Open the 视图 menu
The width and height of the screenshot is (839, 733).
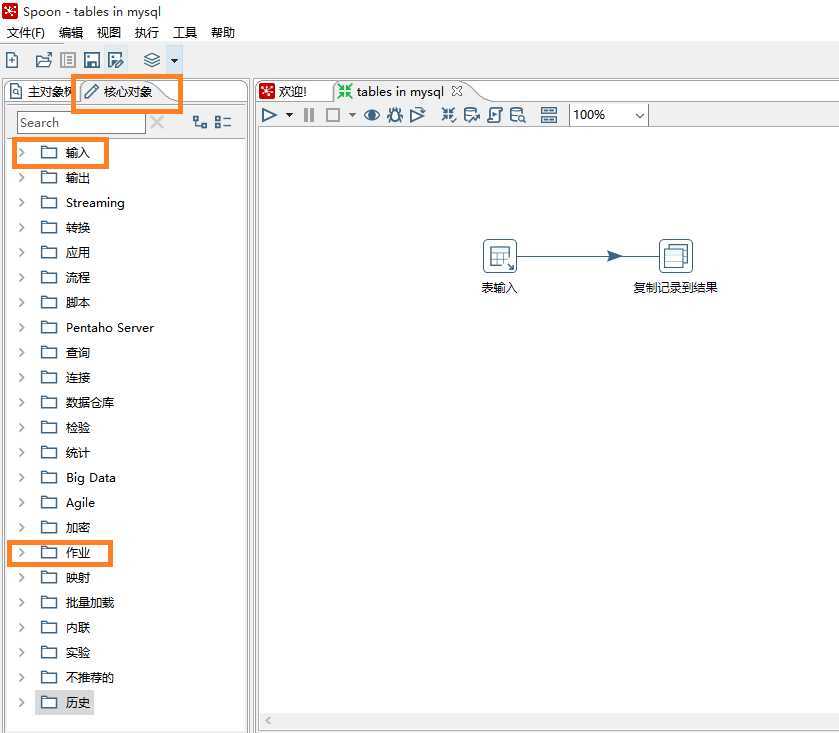[x=109, y=33]
